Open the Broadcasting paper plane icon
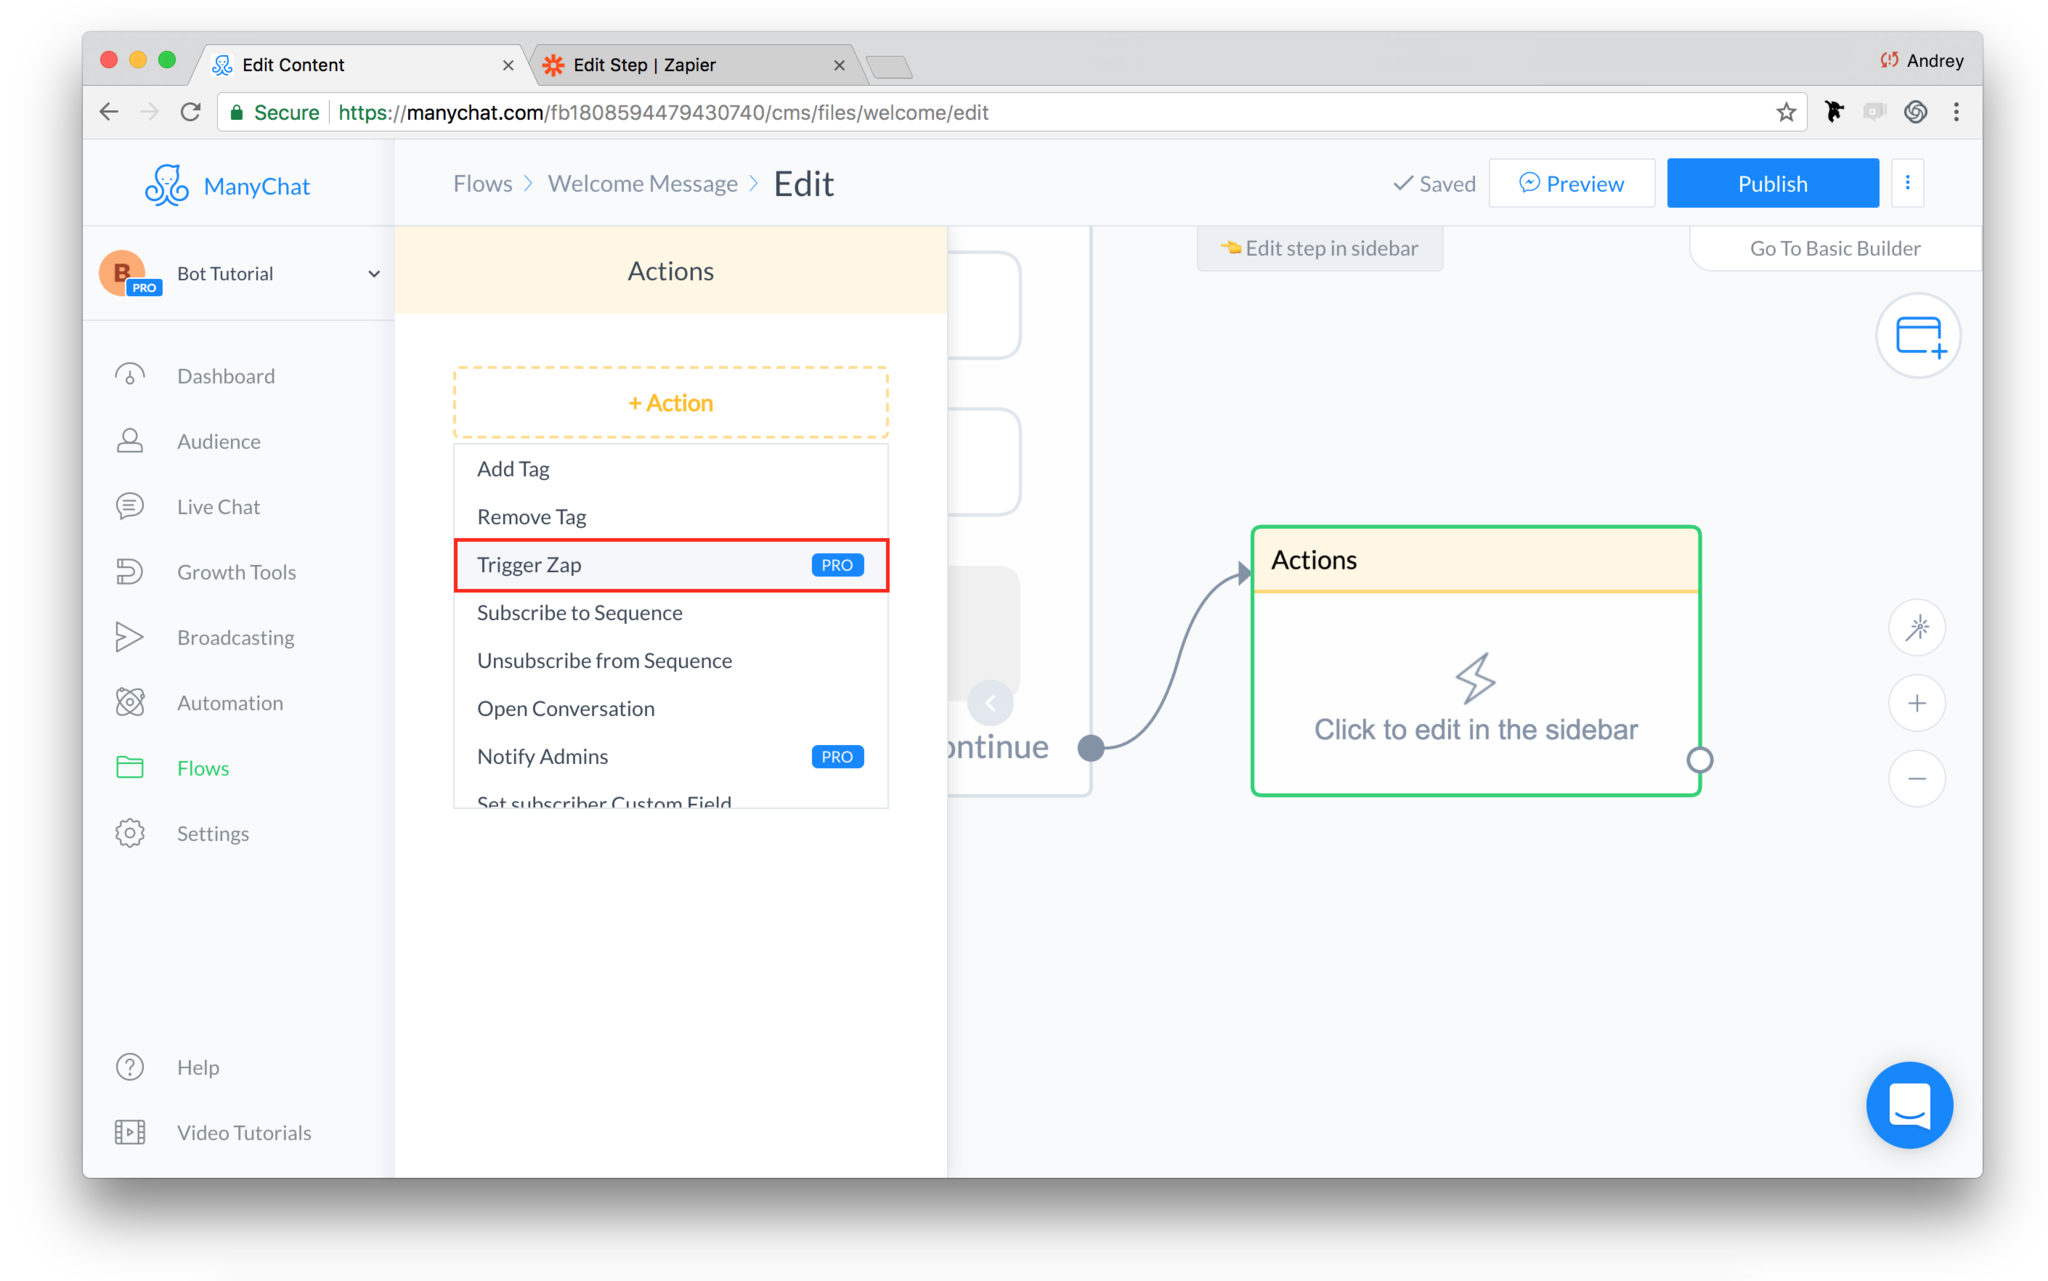Viewport: 2048px width, 1281px height. [x=130, y=637]
